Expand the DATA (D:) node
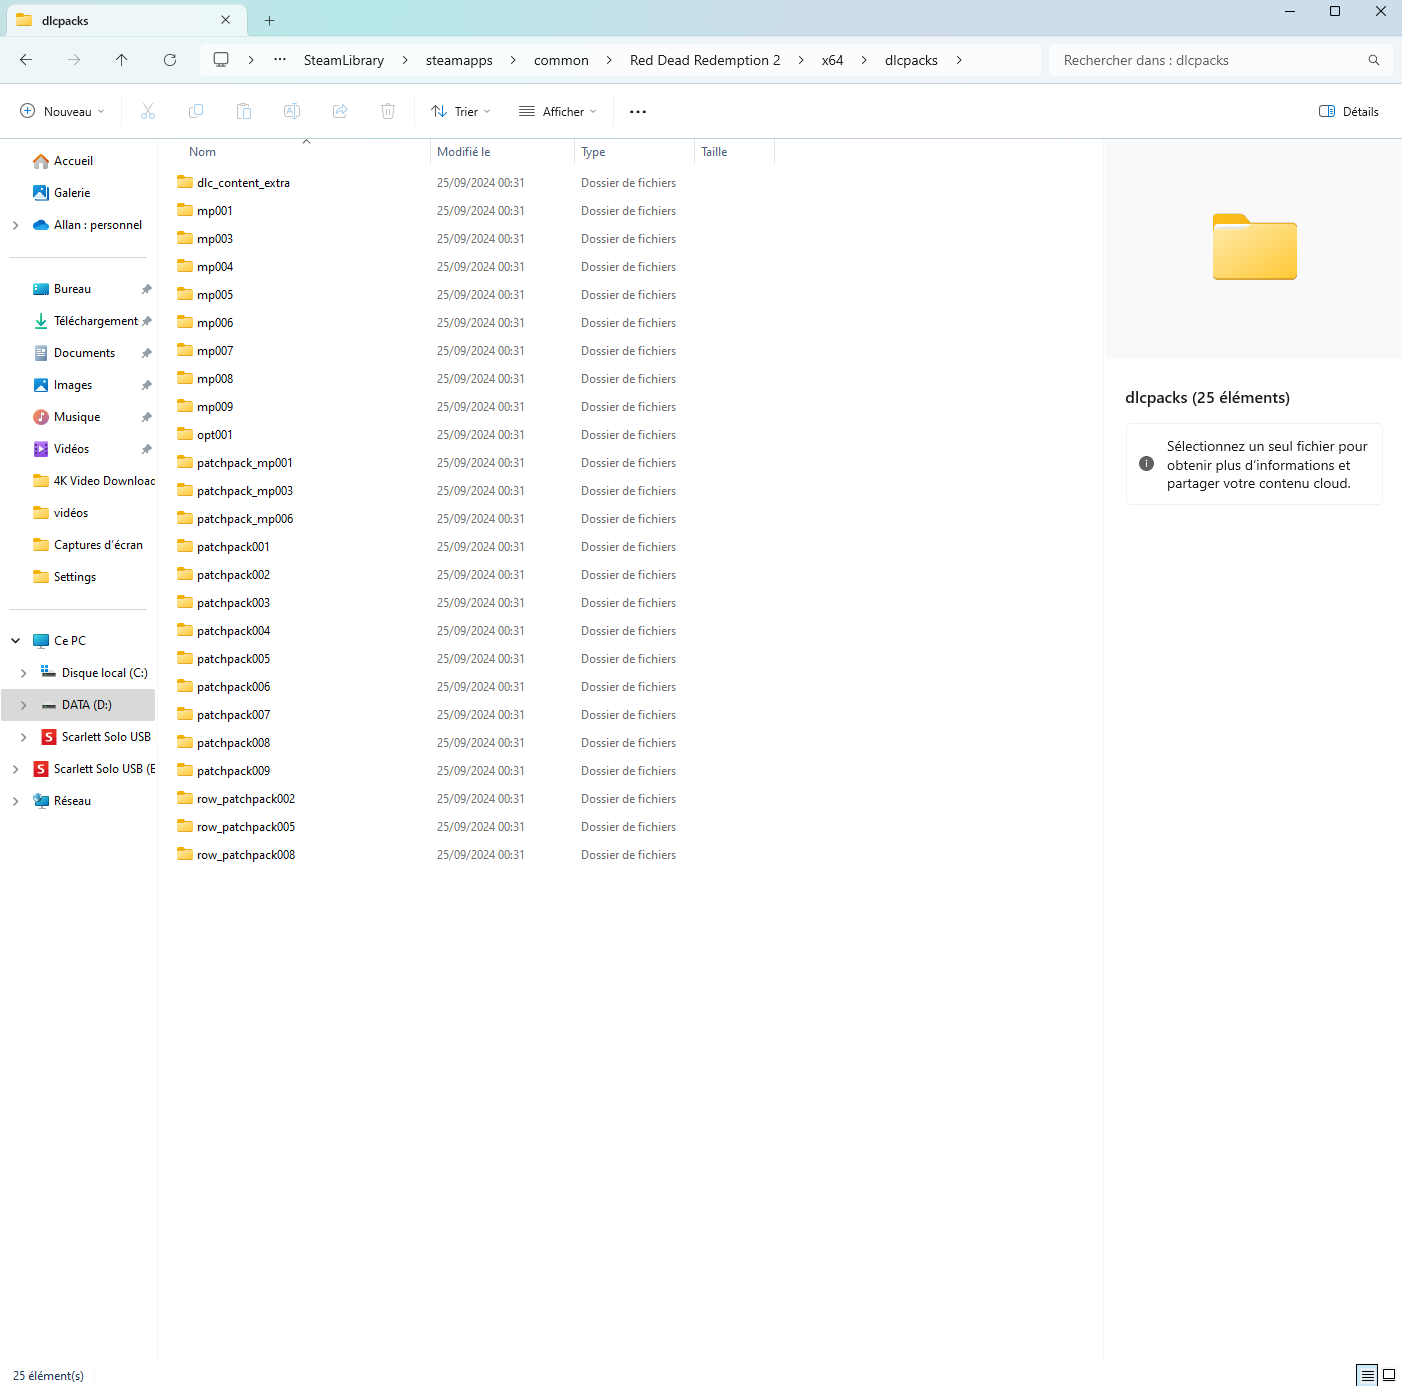This screenshot has width=1402, height=1386. point(23,705)
